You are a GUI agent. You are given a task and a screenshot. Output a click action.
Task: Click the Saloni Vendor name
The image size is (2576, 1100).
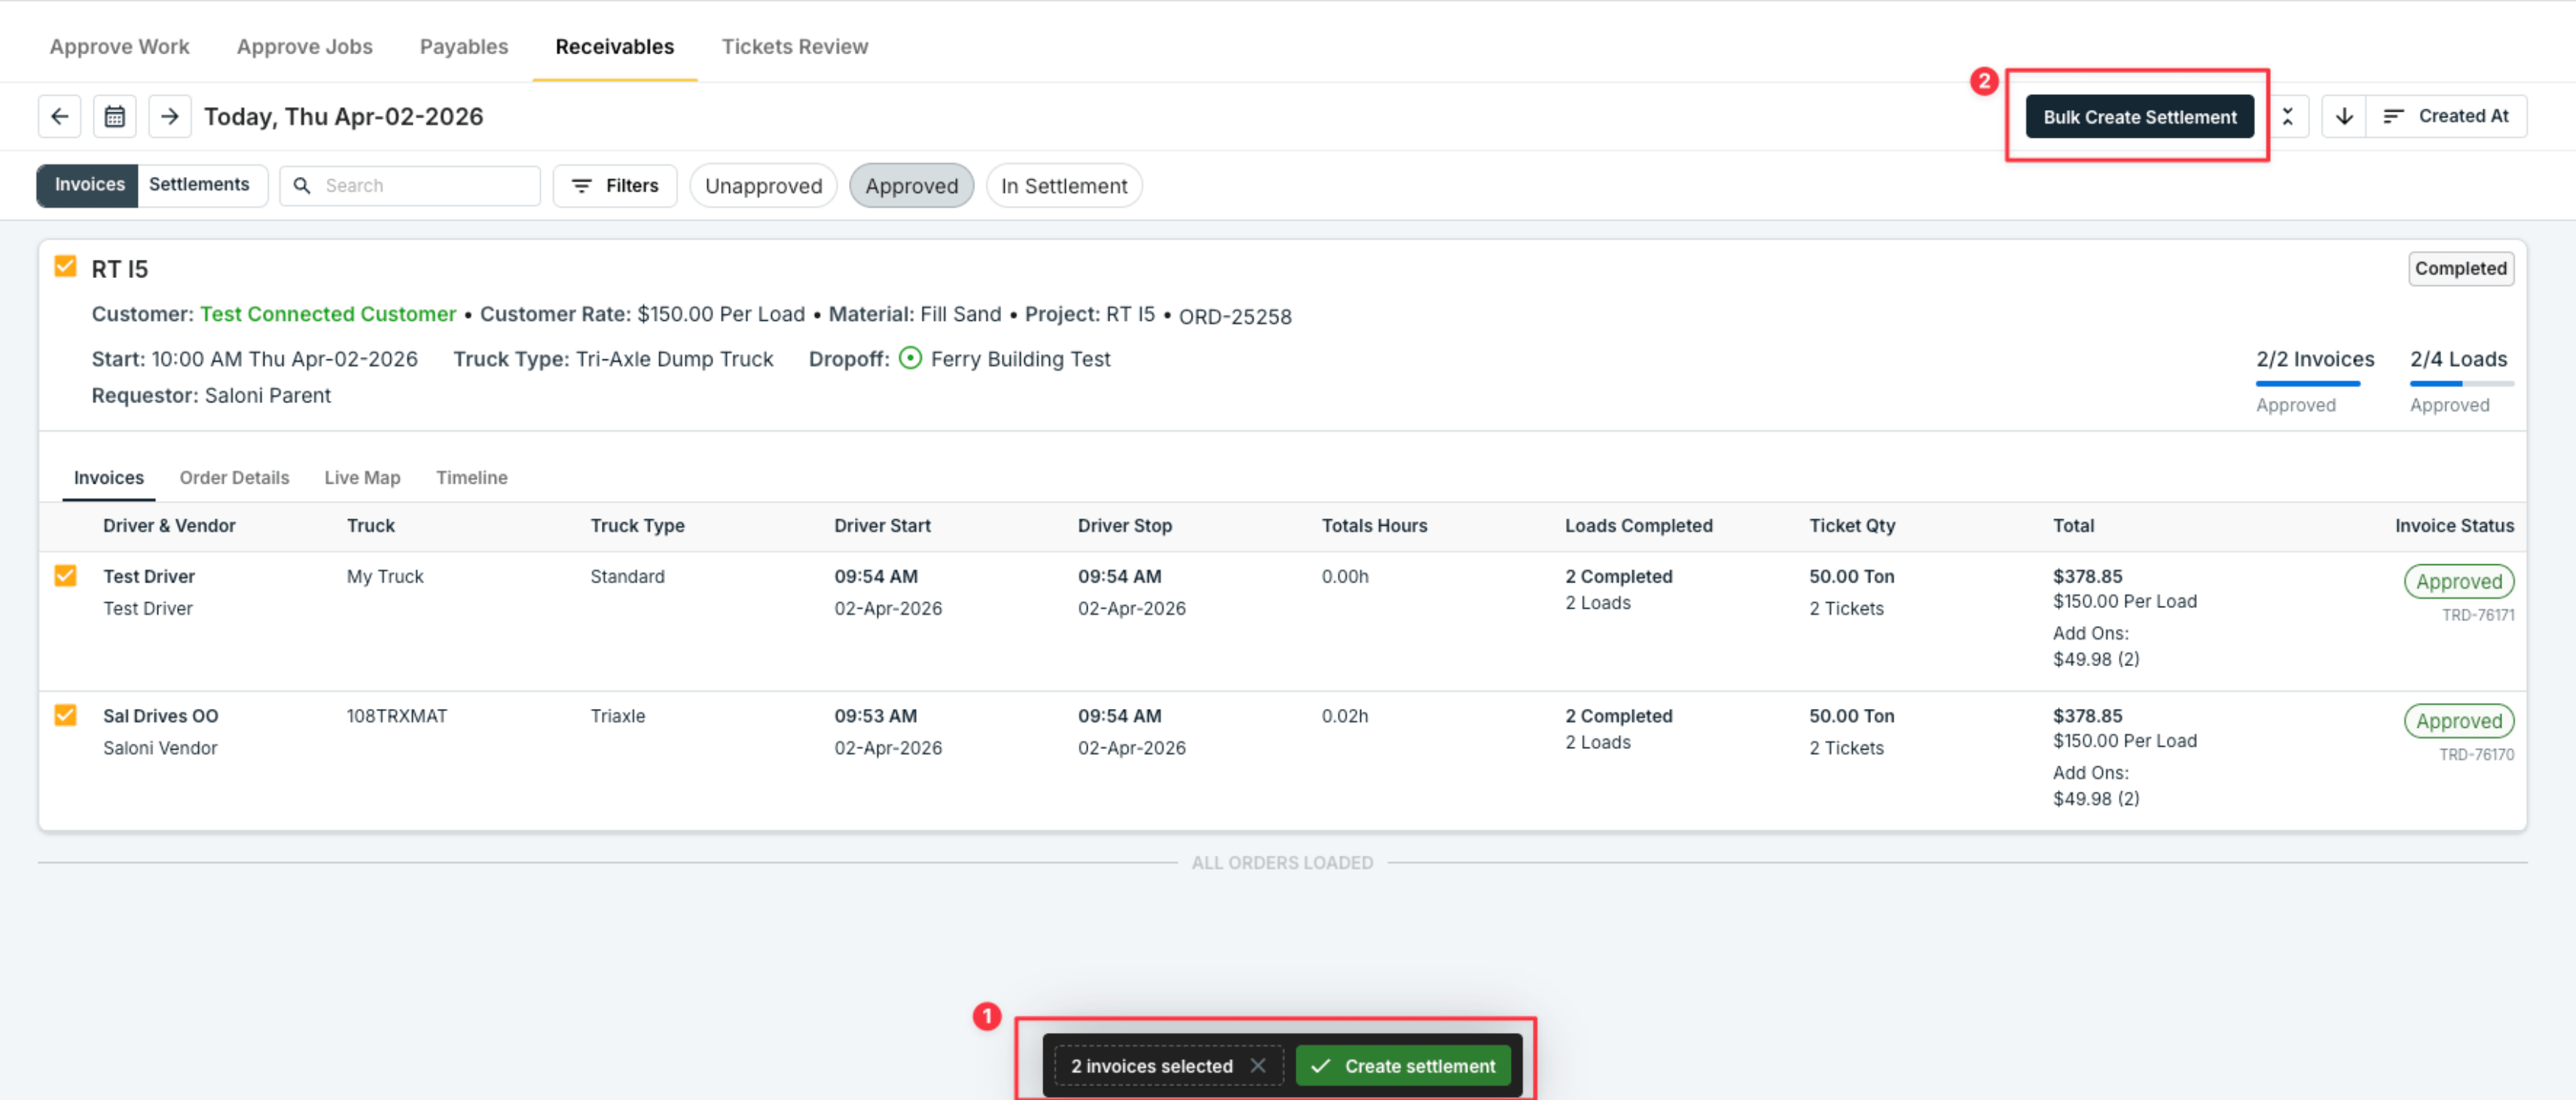pyautogui.click(x=160, y=747)
